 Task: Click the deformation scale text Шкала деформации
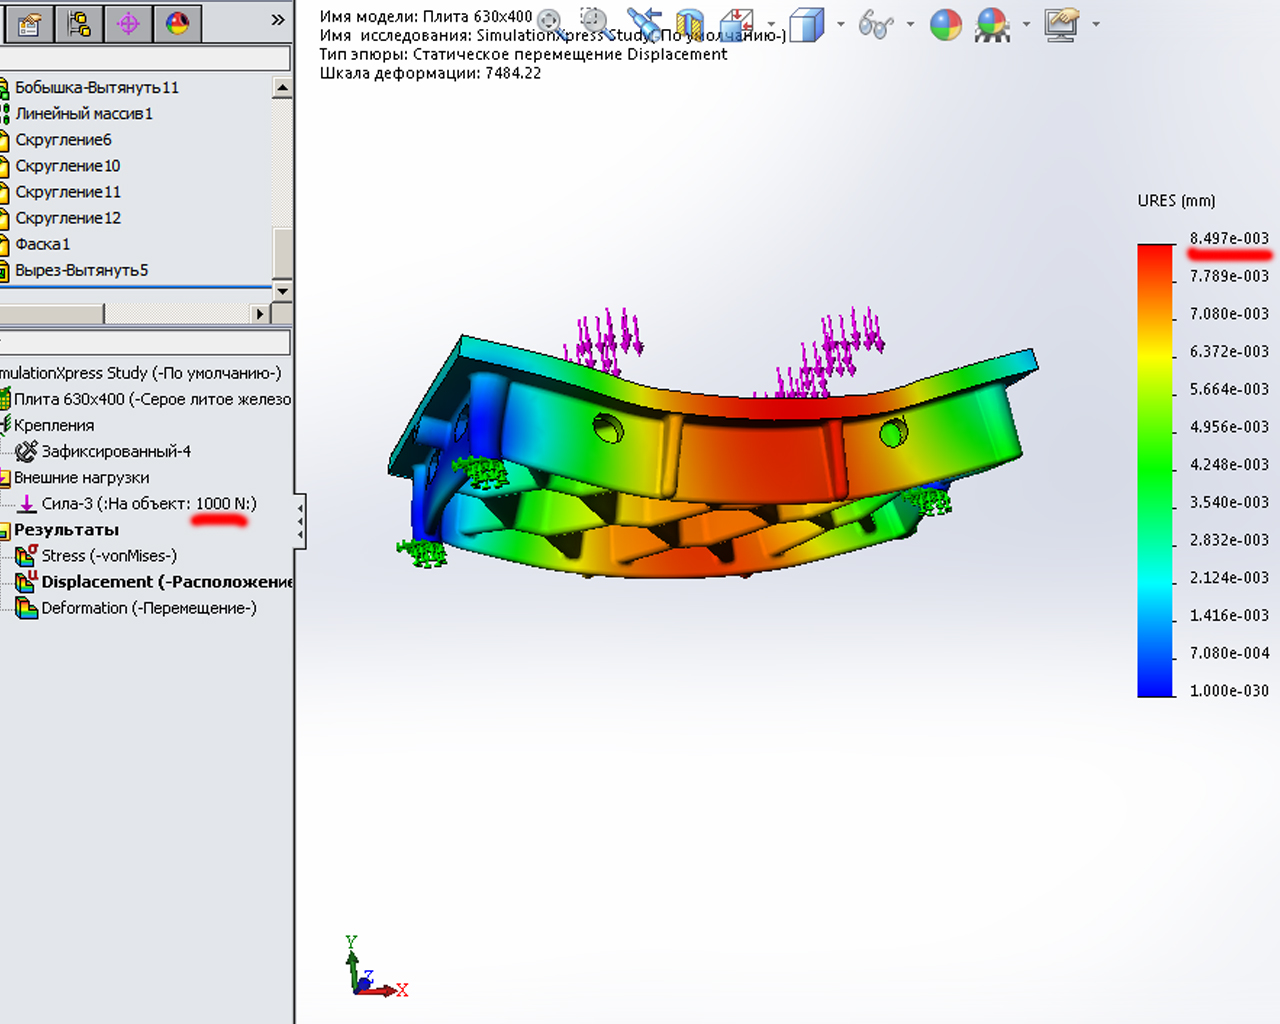(x=430, y=73)
